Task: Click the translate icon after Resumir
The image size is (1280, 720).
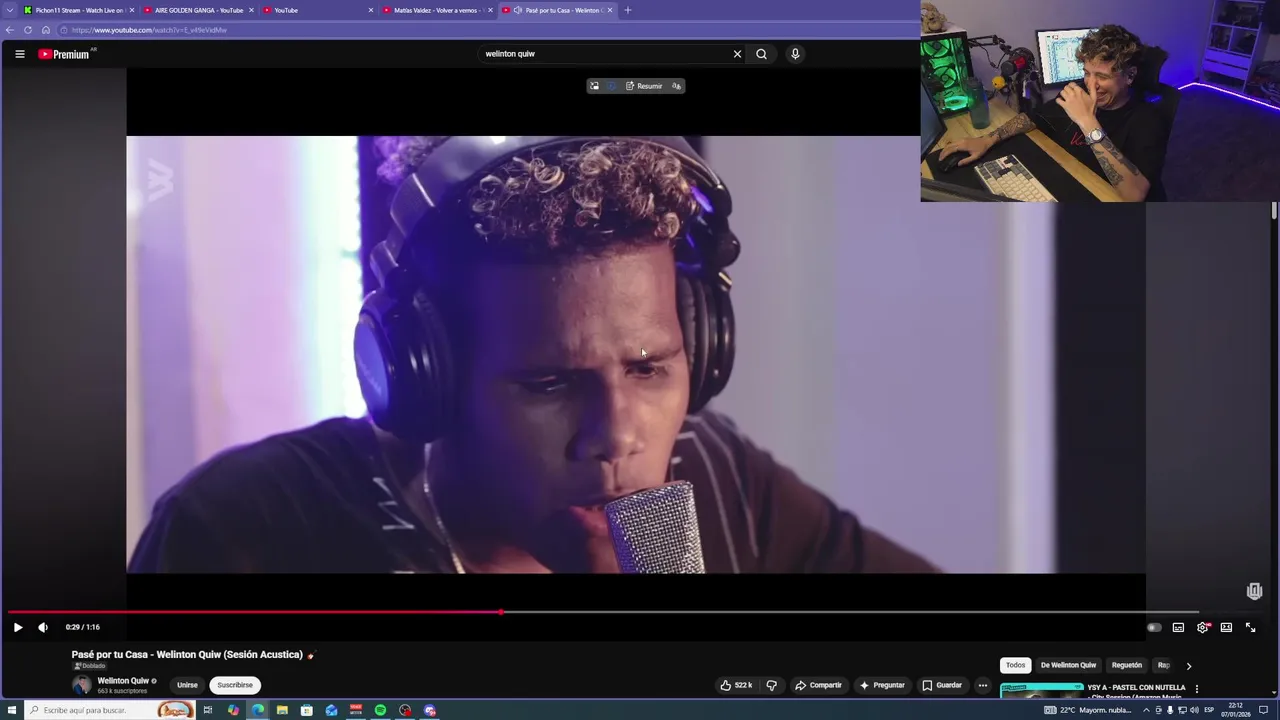Action: (x=677, y=86)
